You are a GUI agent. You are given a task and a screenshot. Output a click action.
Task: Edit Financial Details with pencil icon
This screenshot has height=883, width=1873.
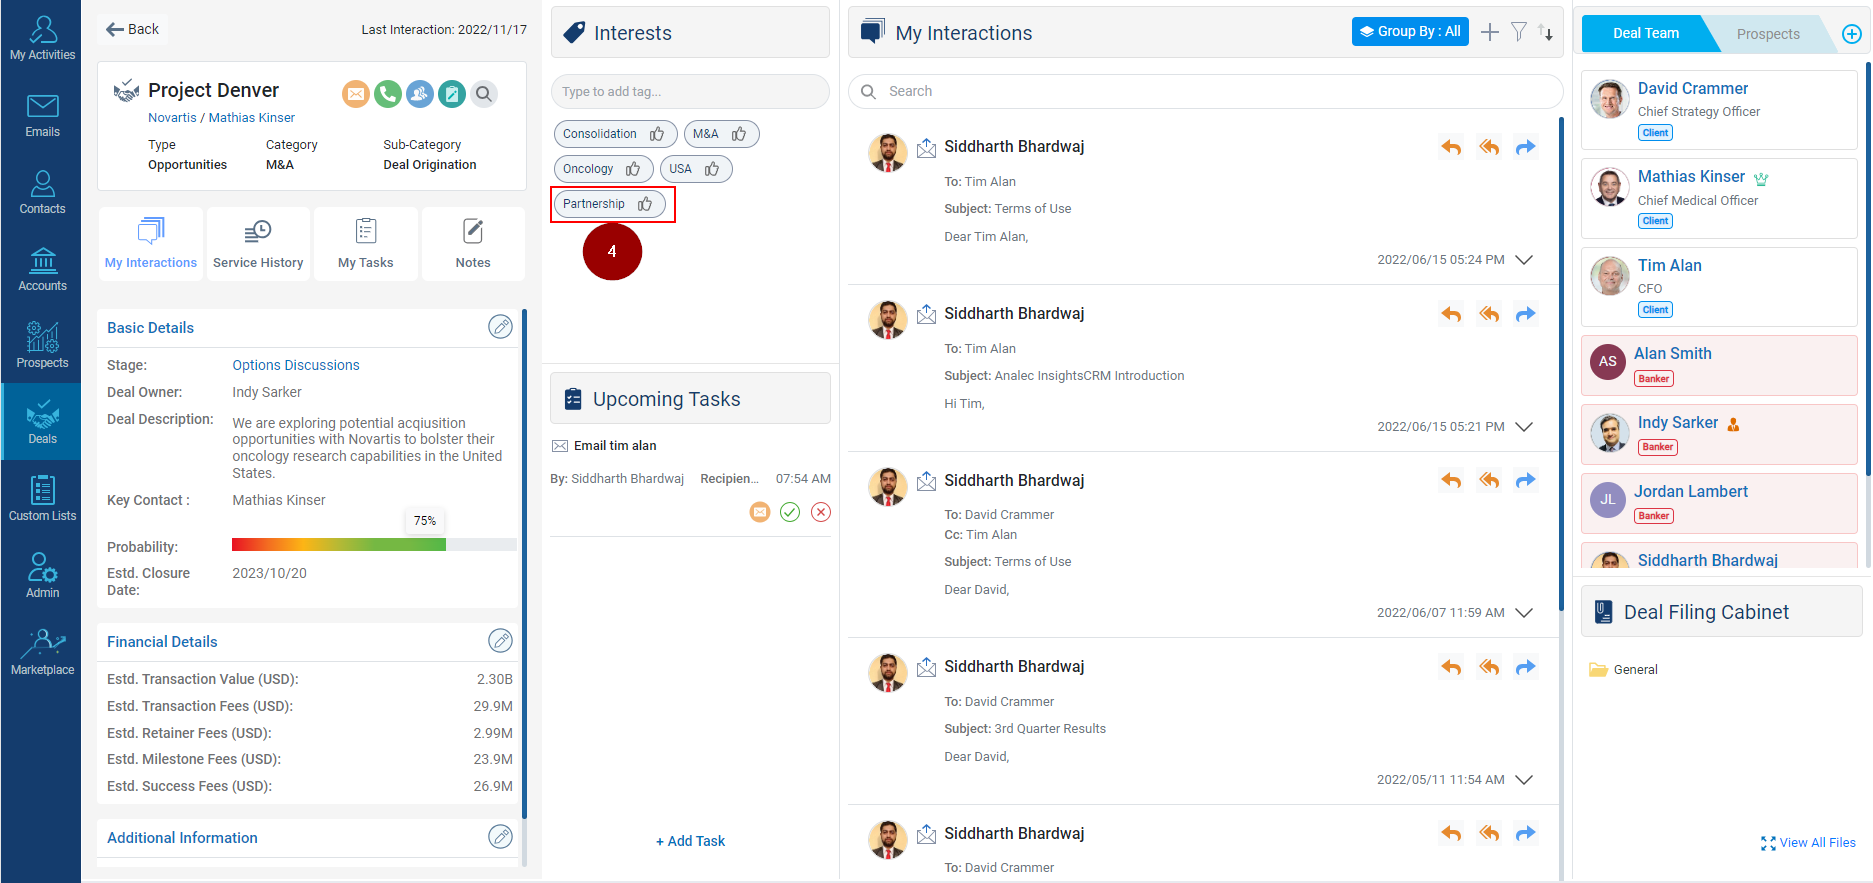(500, 641)
